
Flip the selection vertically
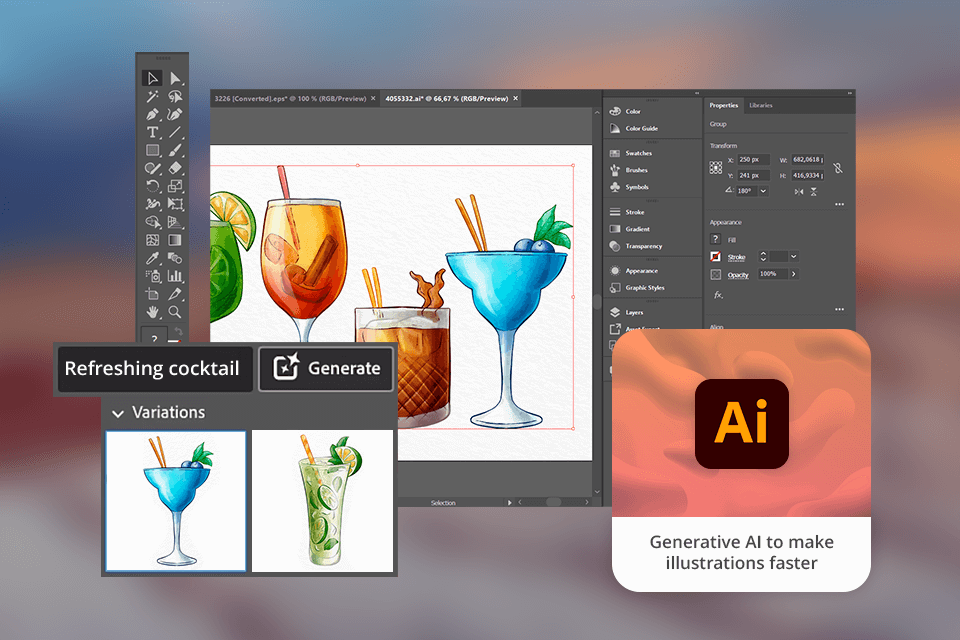[x=814, y=192]
